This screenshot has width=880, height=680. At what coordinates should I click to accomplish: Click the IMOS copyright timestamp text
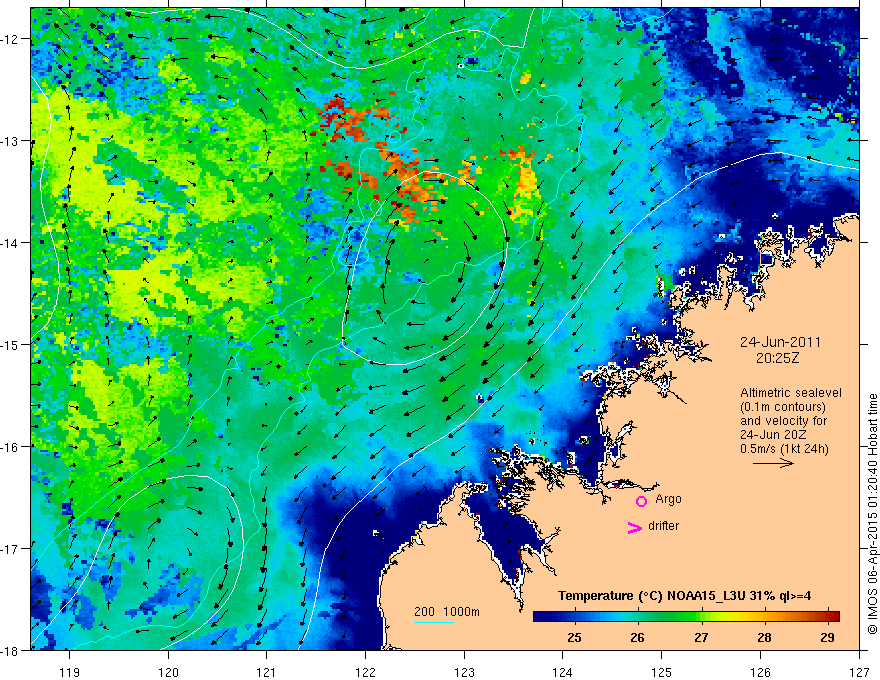(872, 514)
